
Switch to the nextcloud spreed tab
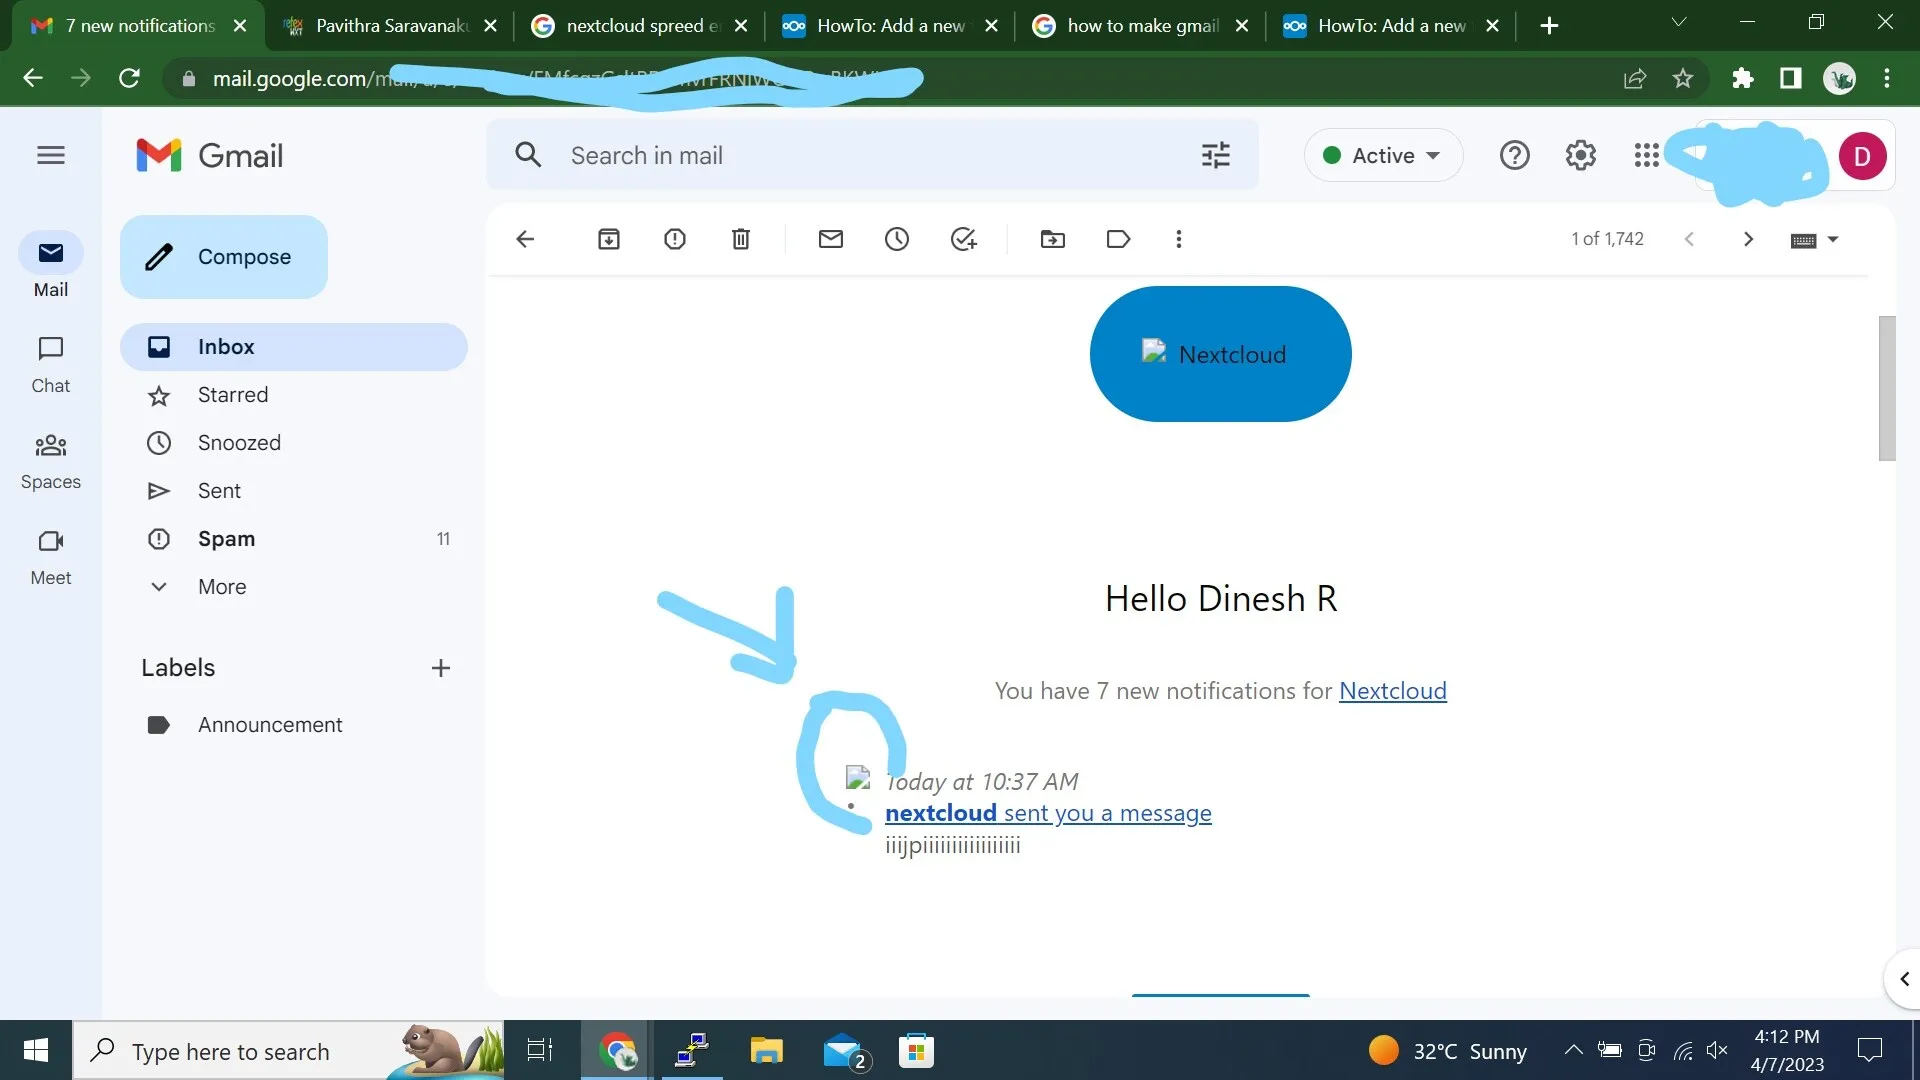(x=641, y=26)
